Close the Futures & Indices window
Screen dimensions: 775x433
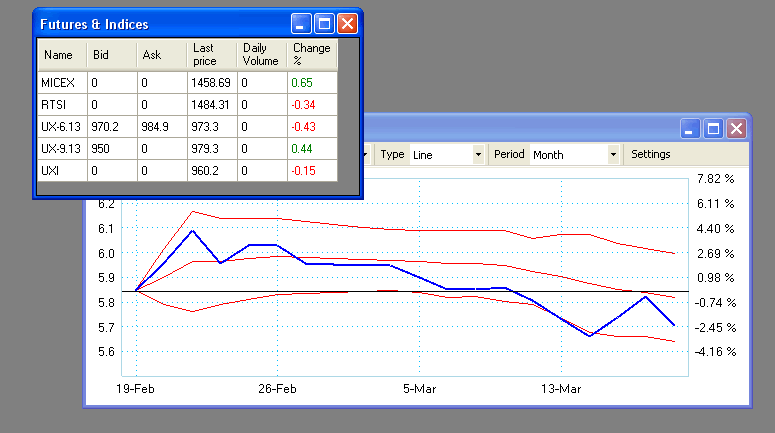(347, 24)
